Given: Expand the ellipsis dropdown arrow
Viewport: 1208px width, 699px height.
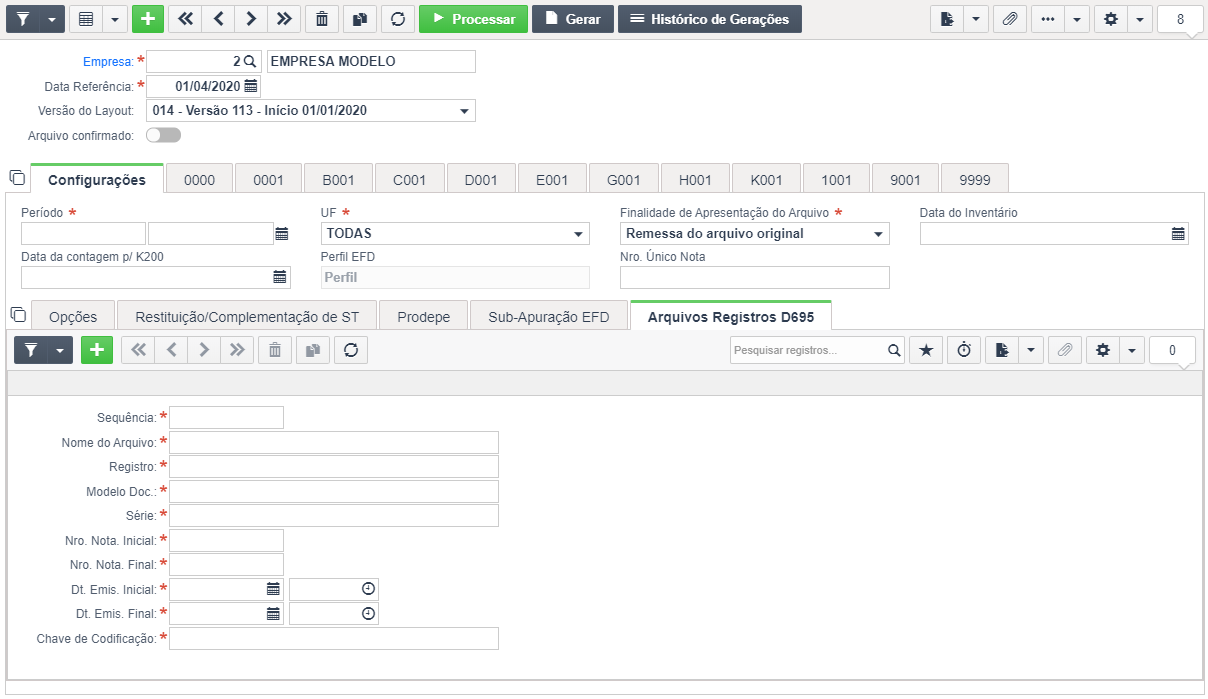Looking at the screenshot, I should (x=1077, y=19).
